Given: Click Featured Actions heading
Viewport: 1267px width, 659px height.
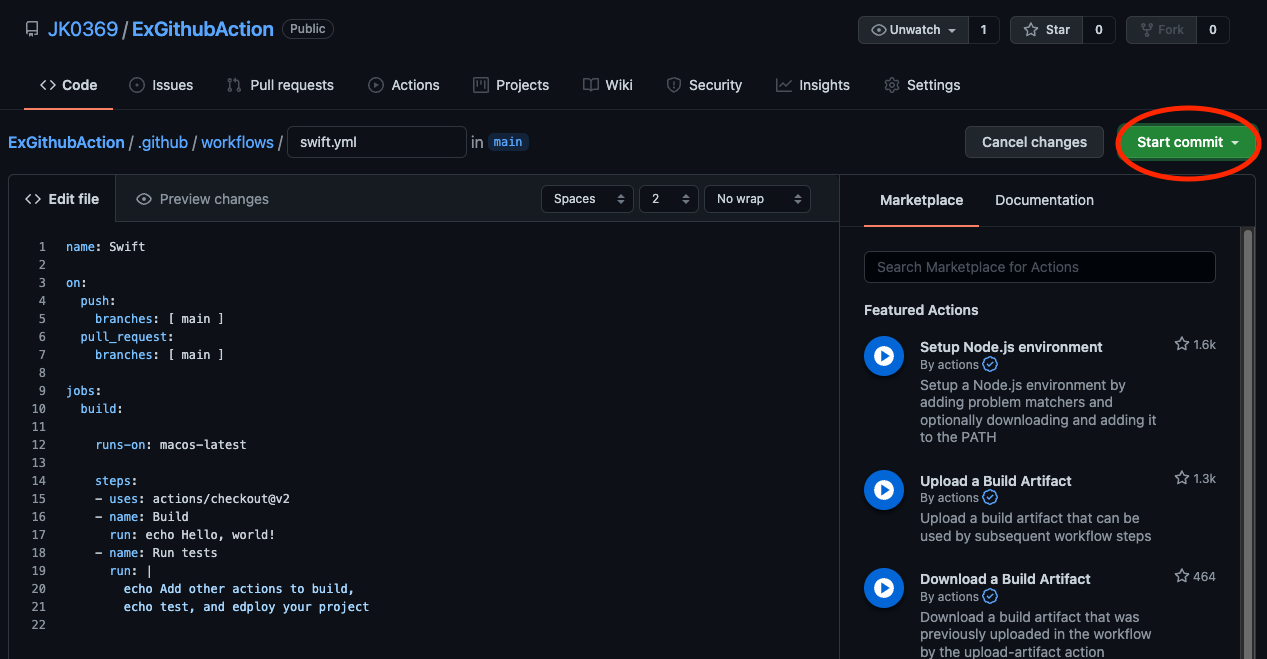Looking at the screenshot, I should [921, 310].
